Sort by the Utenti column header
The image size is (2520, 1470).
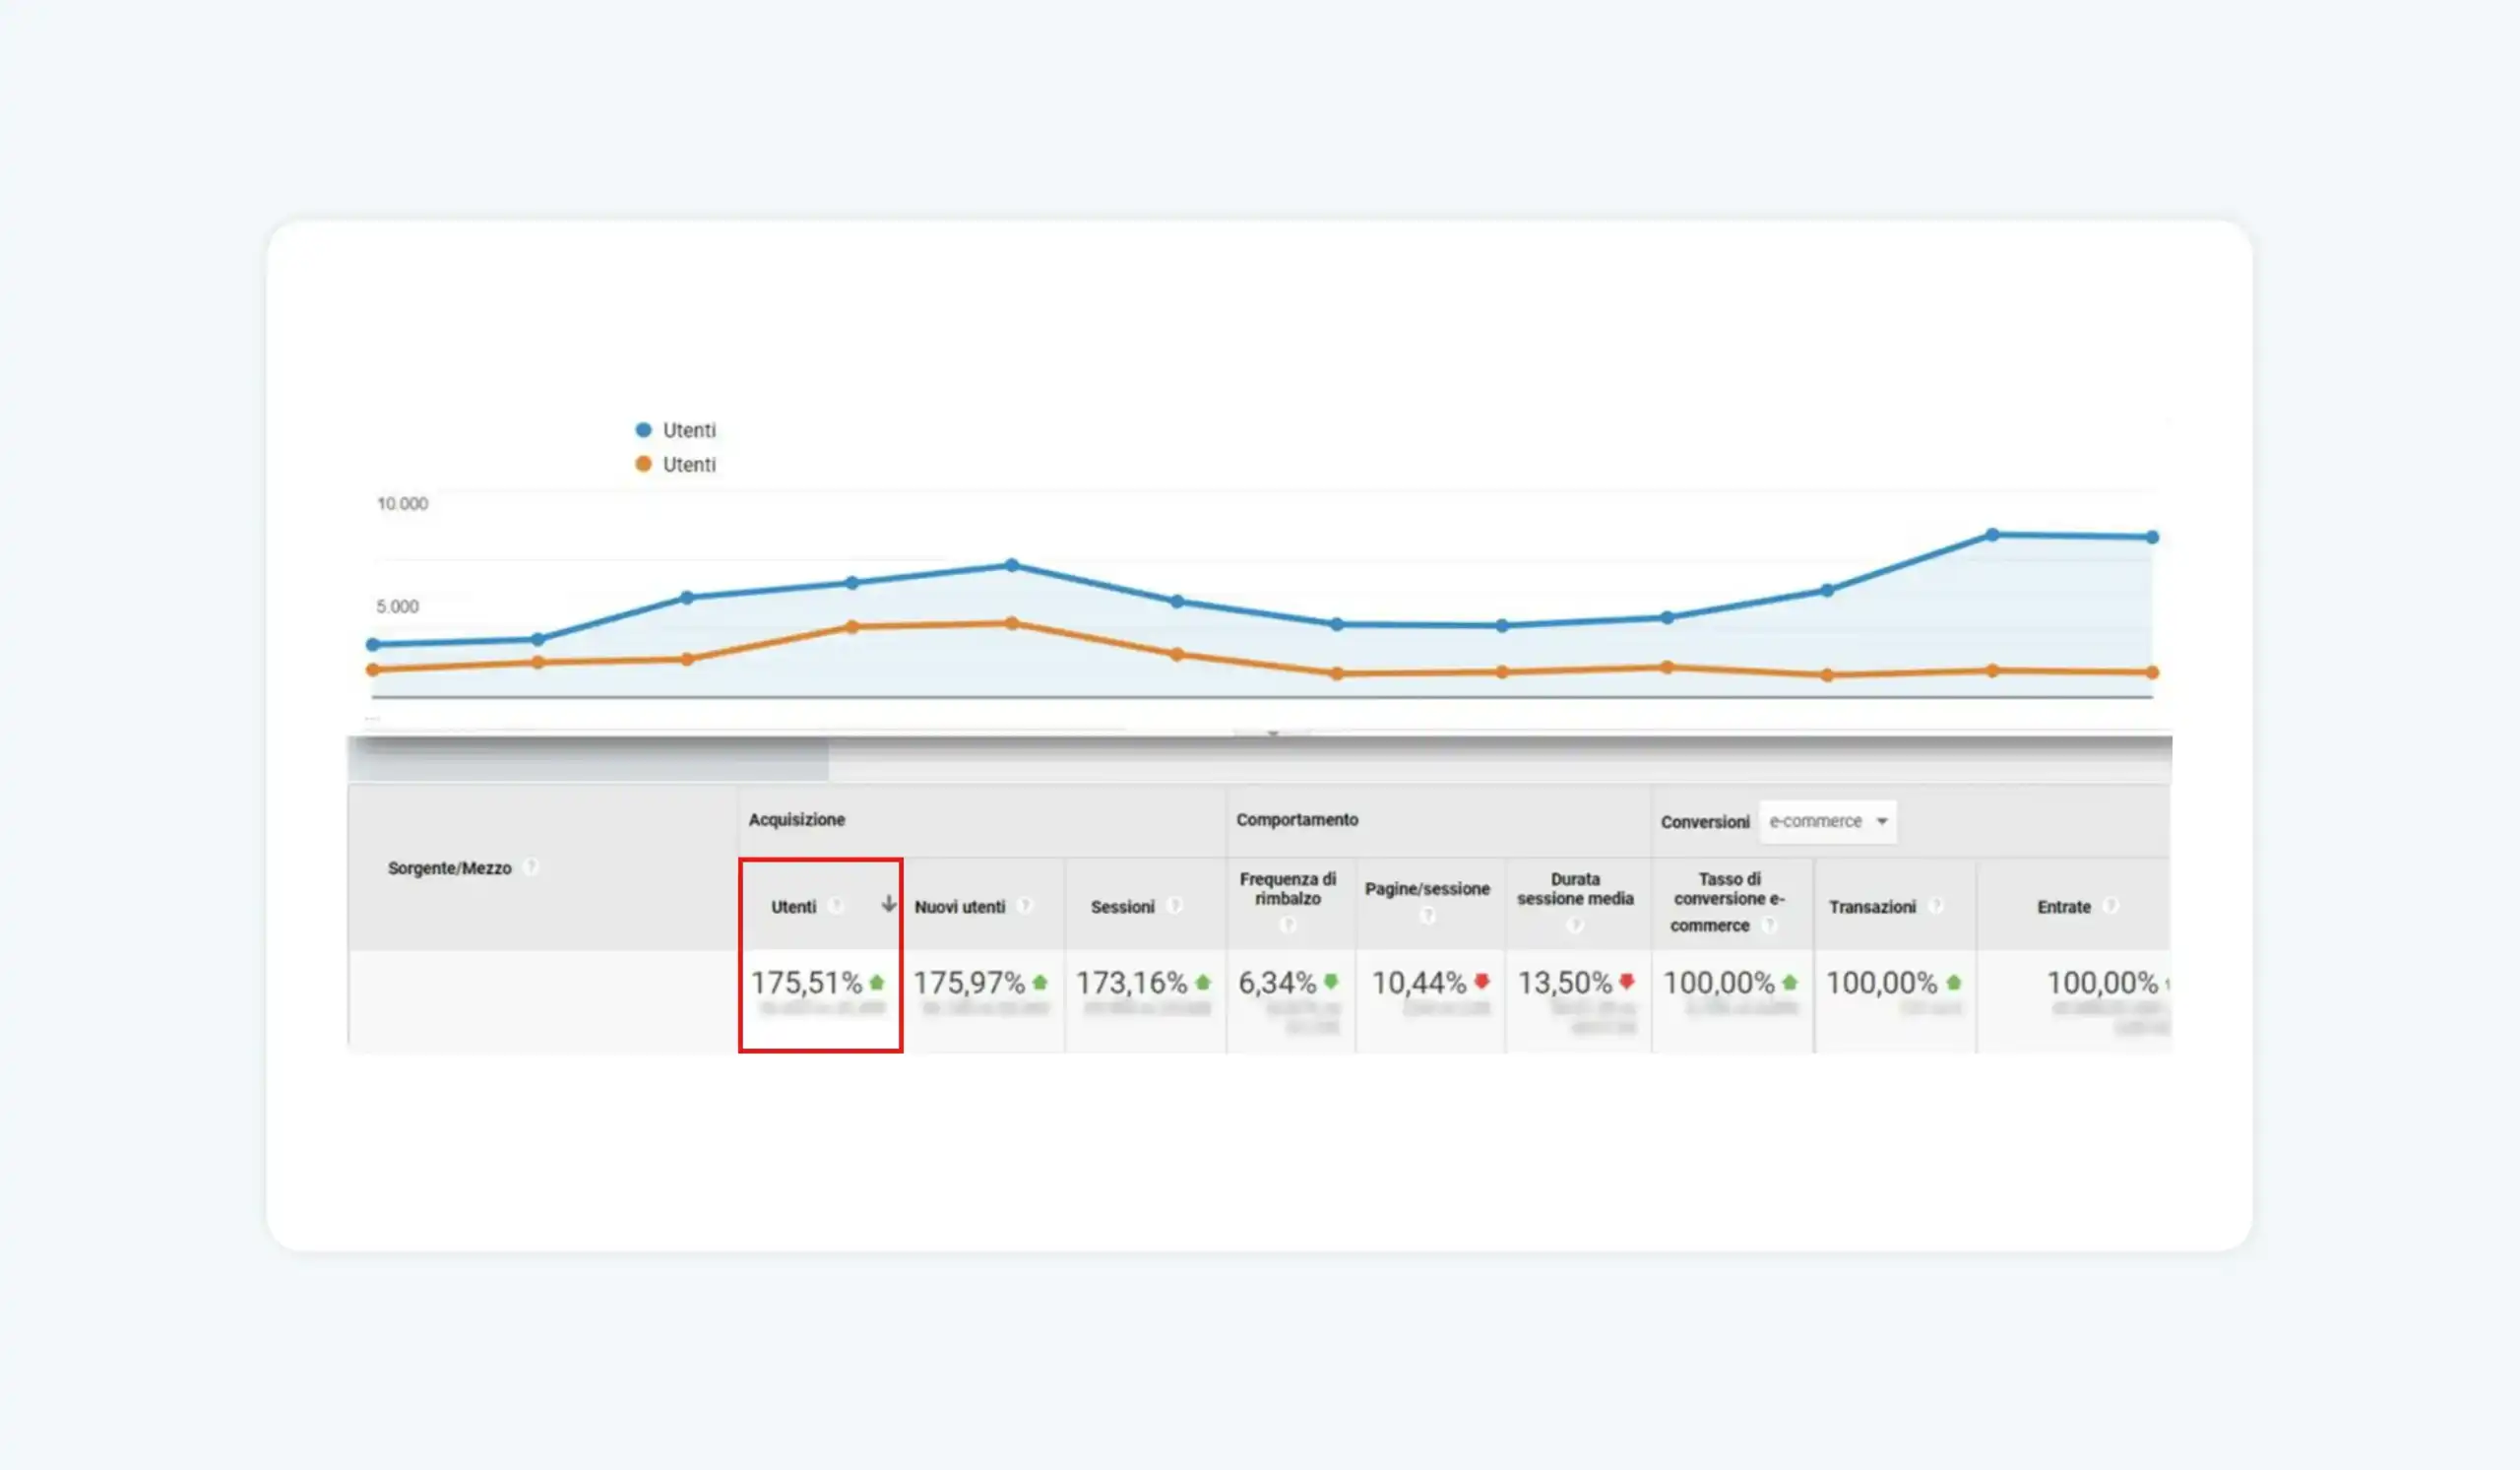point(793,907)
